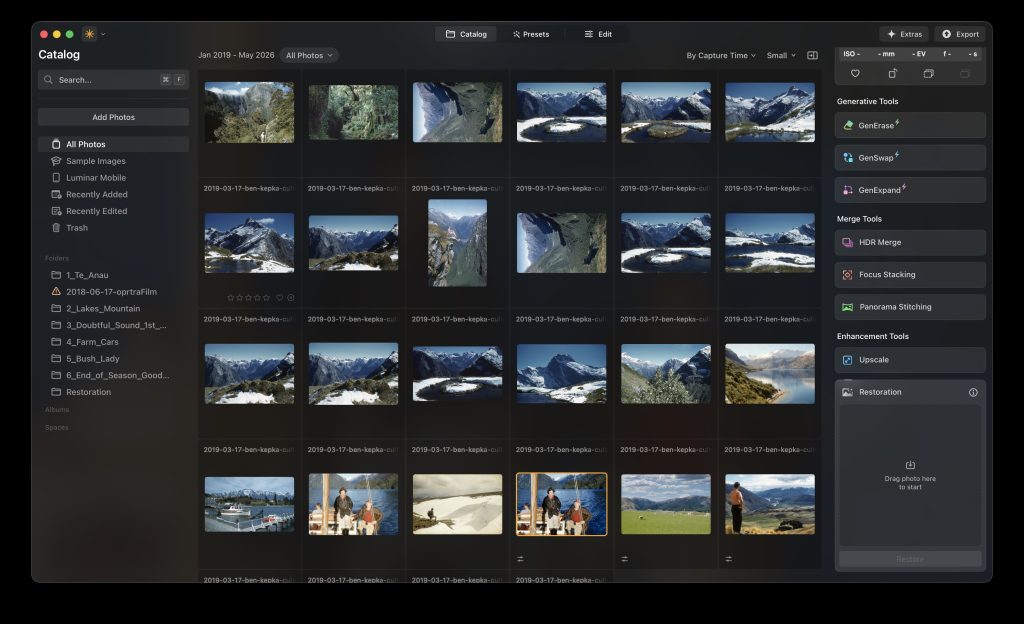
Task: Click the magnifier icon in search box
Action: [x=48, y=80]
